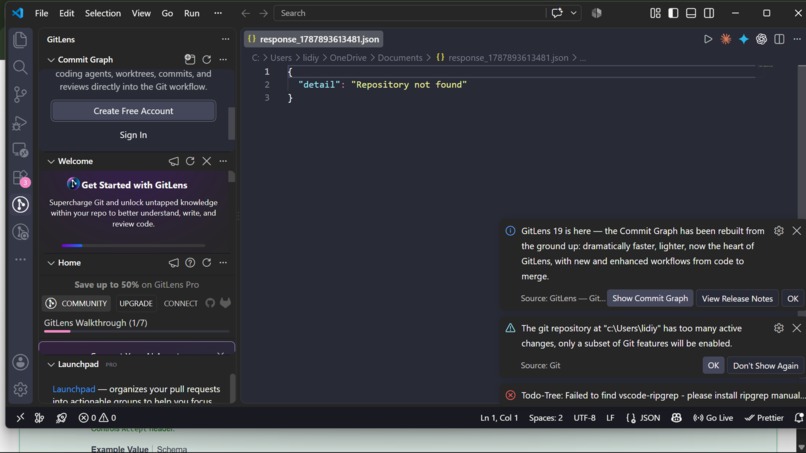Open the Run menu
Viewport: 806px width, 453px height.
point(192,13)
